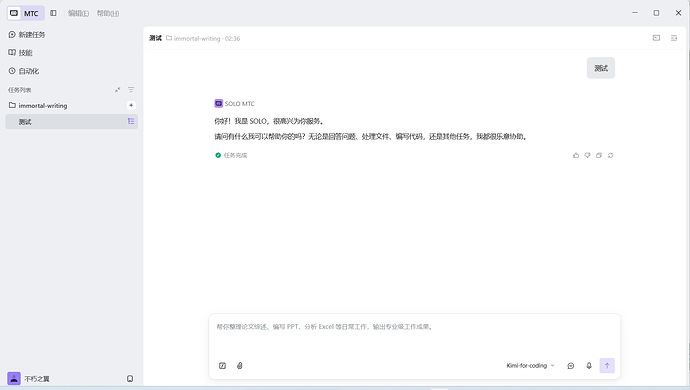Screen dimensions: 690x390
Task: Collapse all folders in the task list
Action: pos(117,90)
